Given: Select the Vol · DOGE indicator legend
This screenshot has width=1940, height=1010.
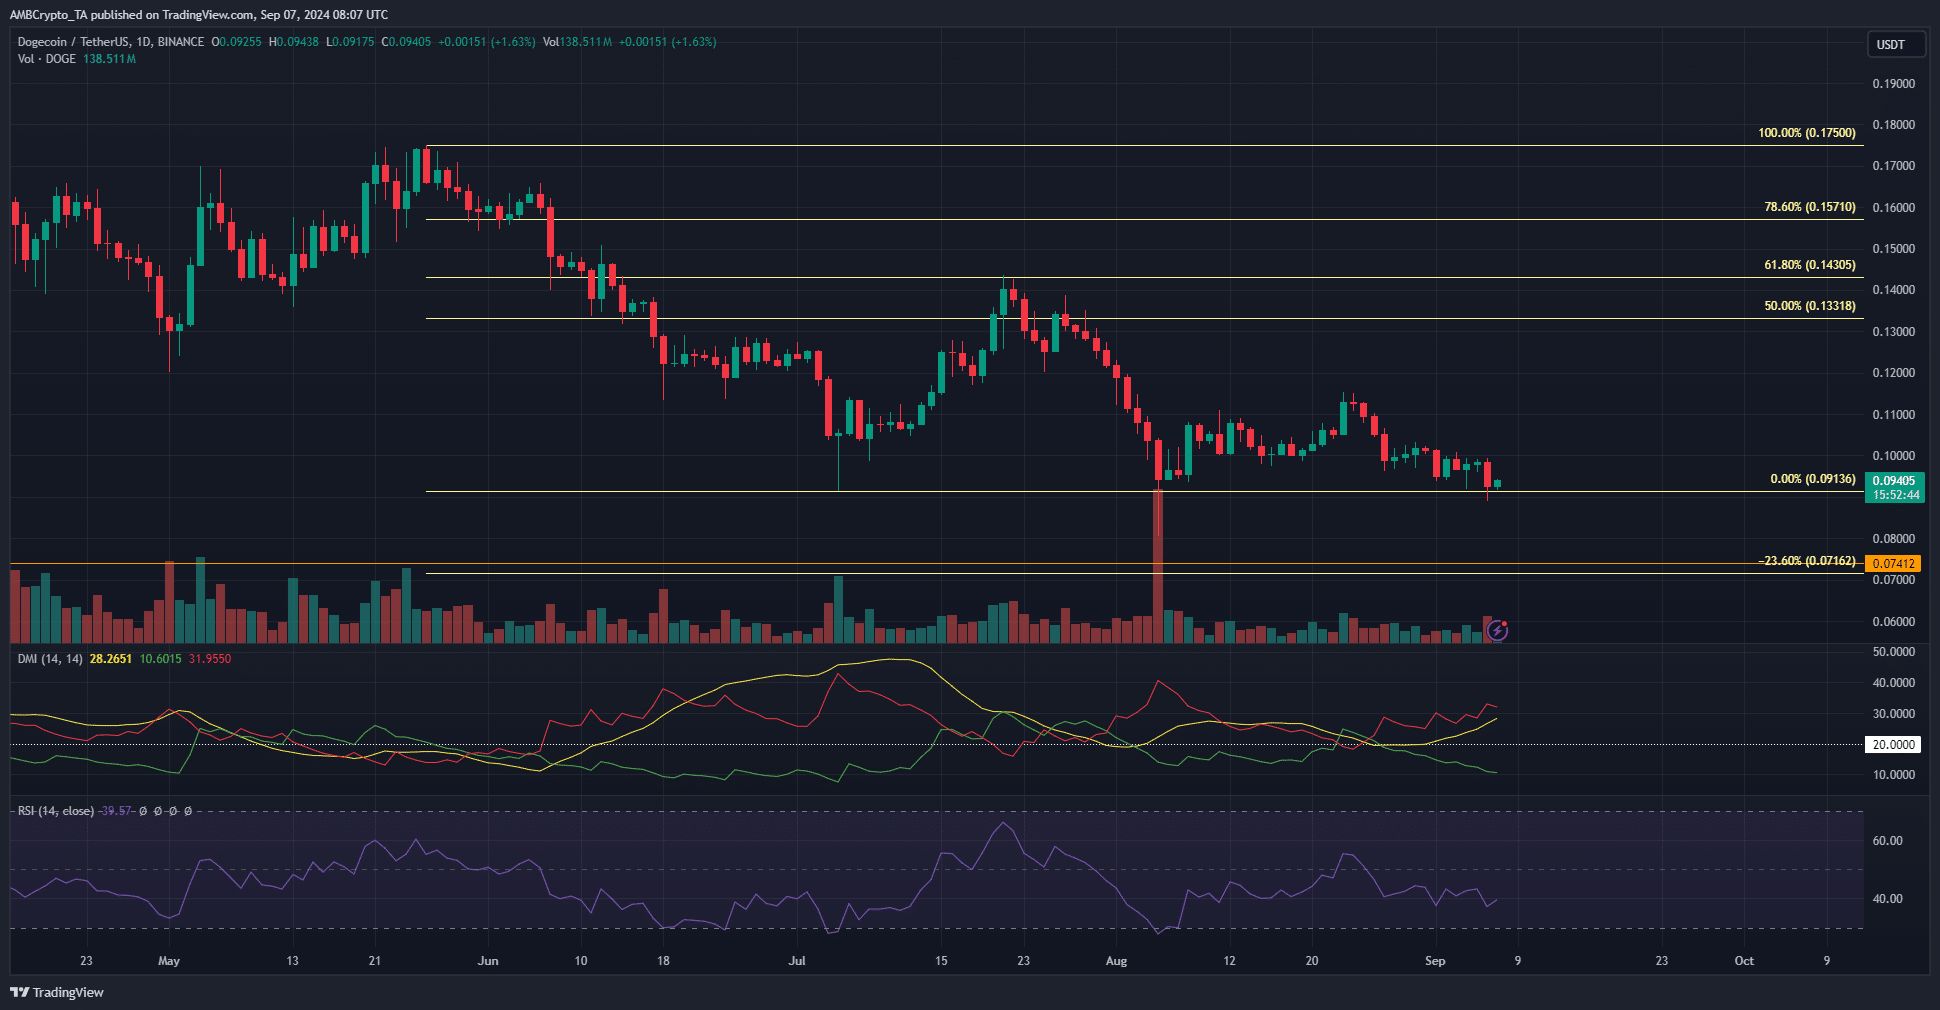Looking at the screenshot, I should 47,59.
